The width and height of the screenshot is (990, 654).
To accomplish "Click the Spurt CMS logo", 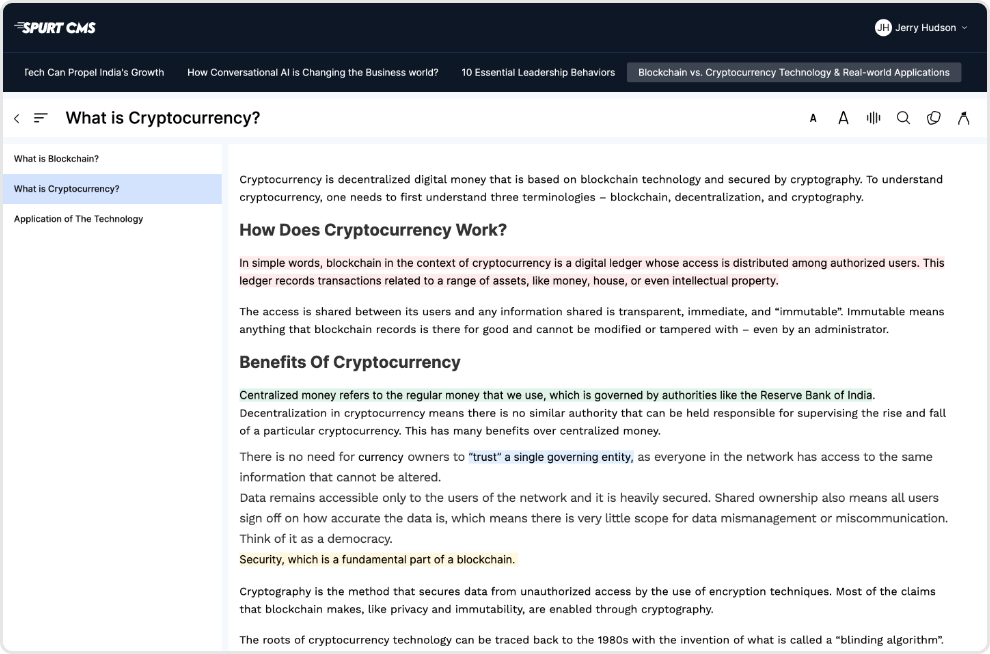I will point(55,28).
